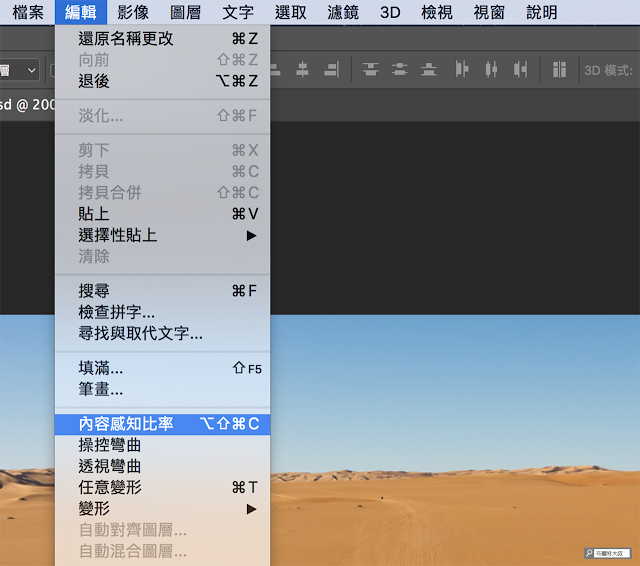Viewport: 640px width, 566px height.
Task: Click the greyed 拷貝合併 item
Action: (162, 193)
